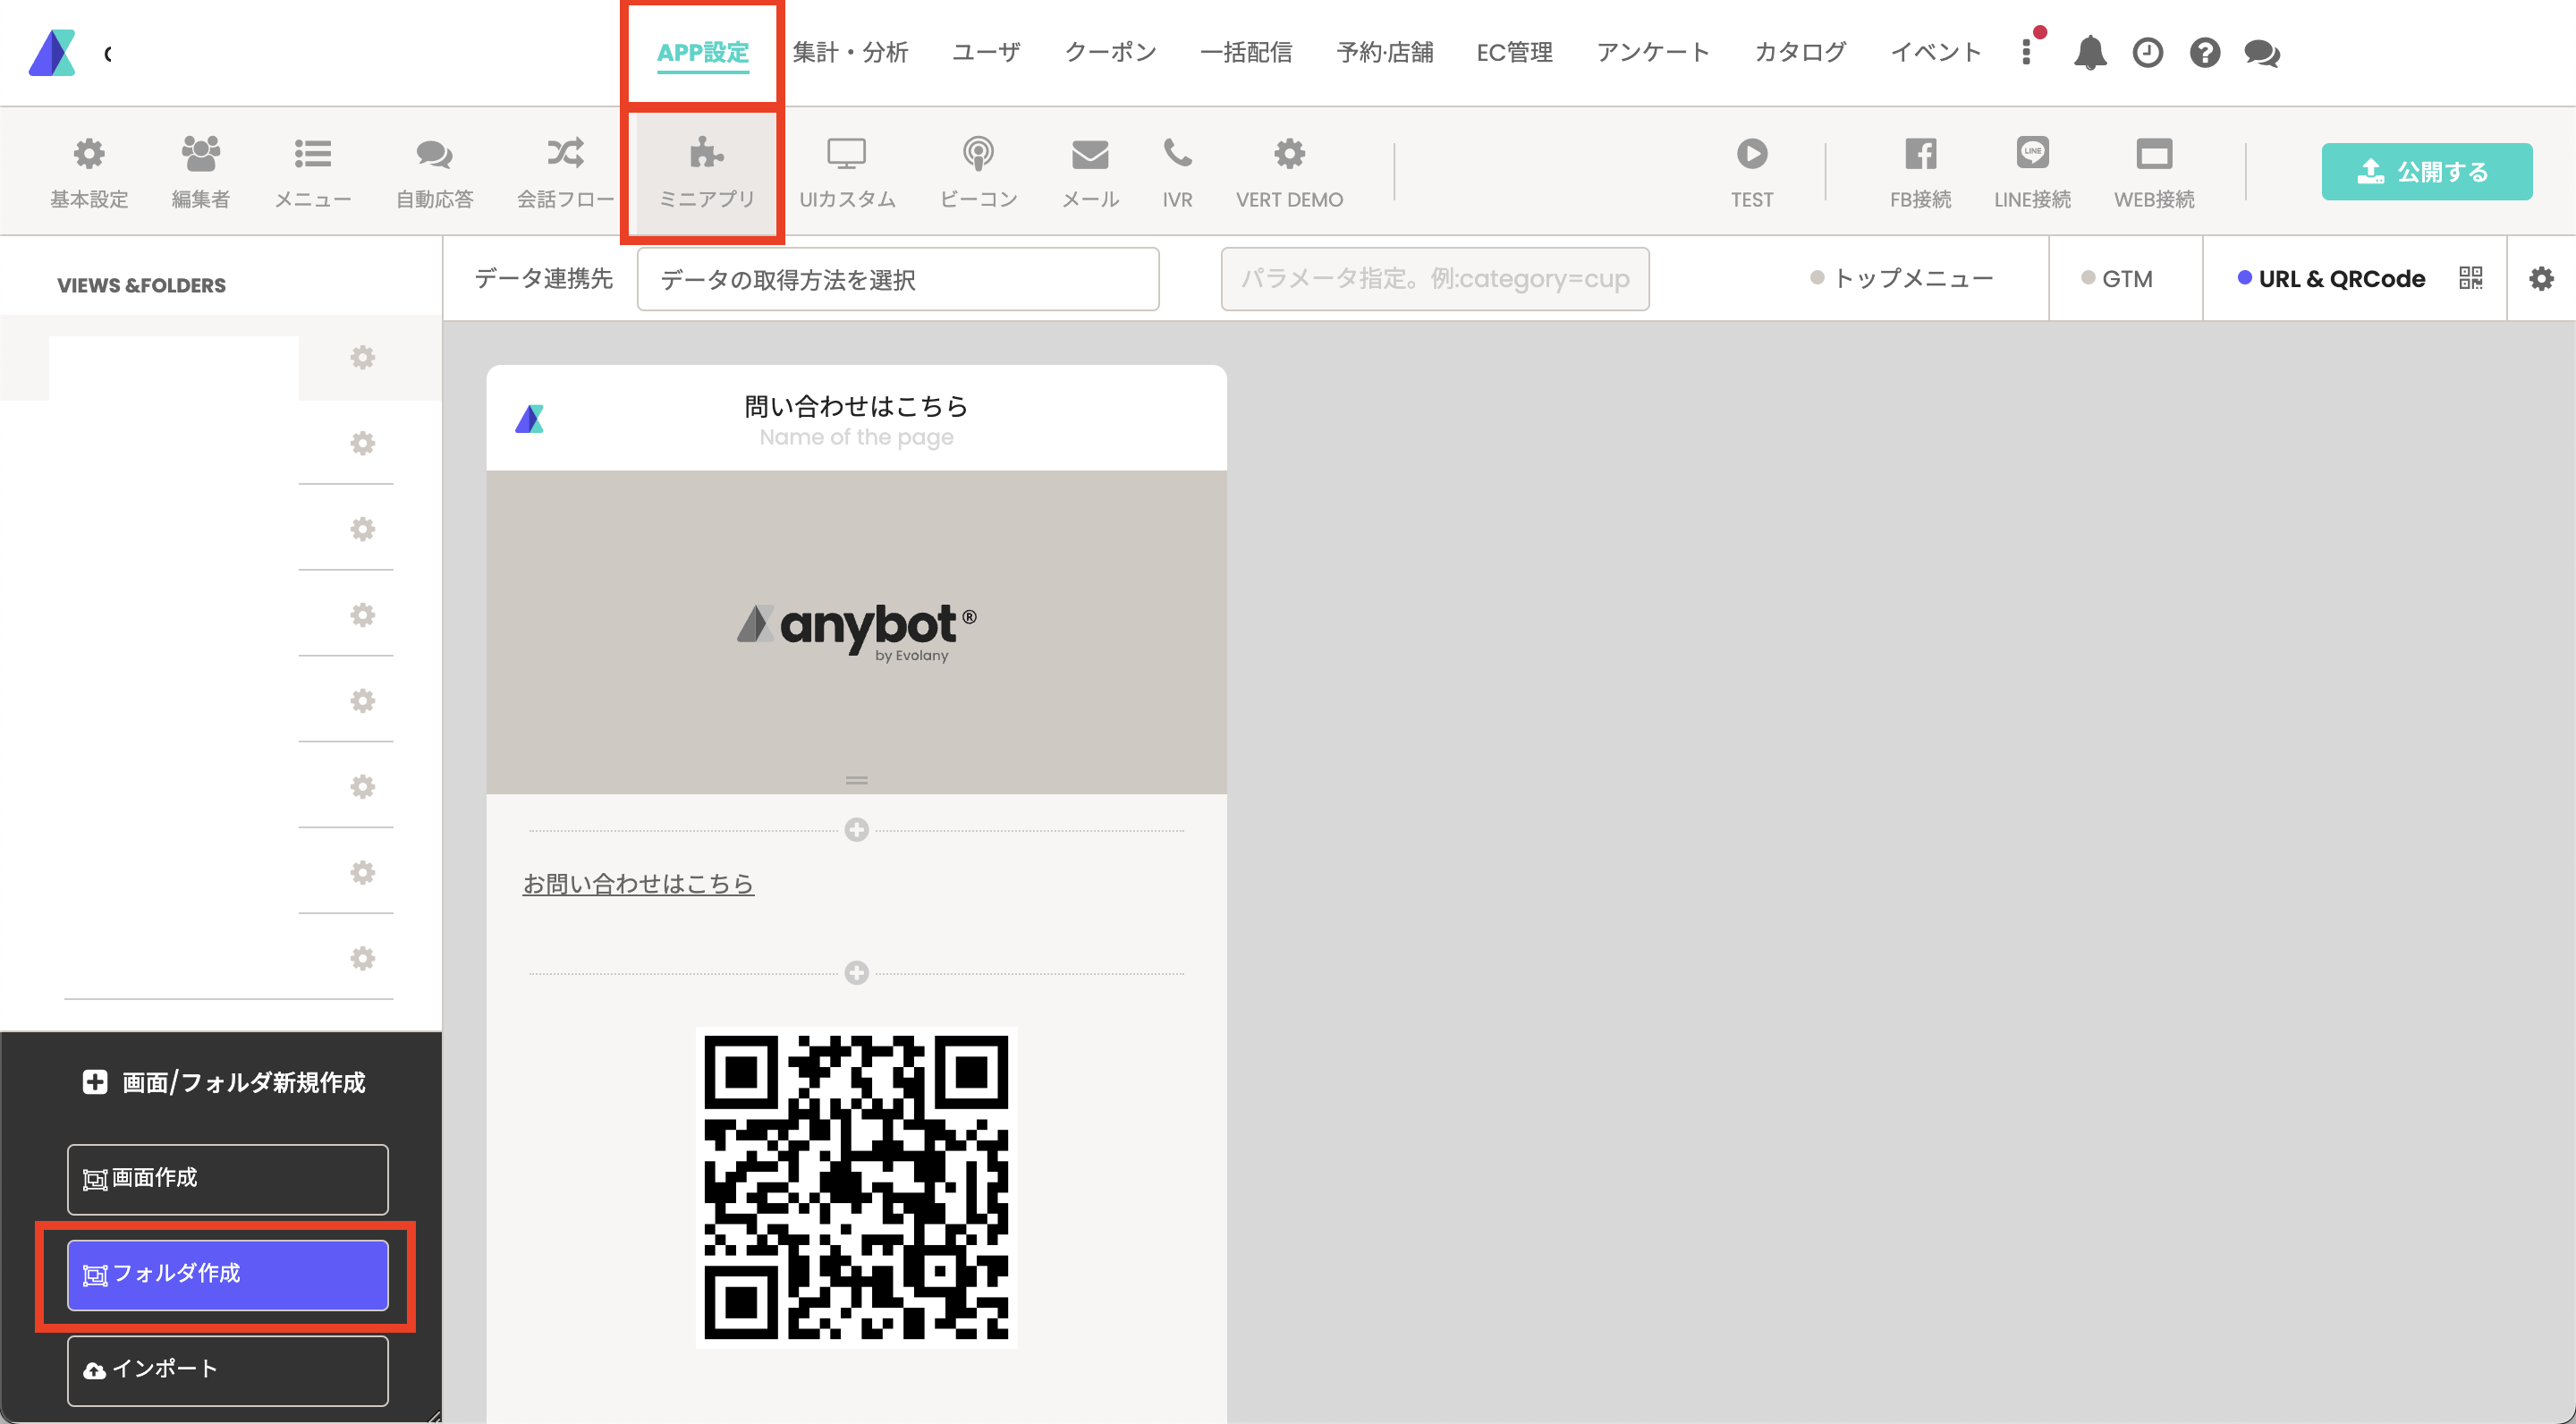
Task: Click the インポート button
Action: [x=228, y=1370]
